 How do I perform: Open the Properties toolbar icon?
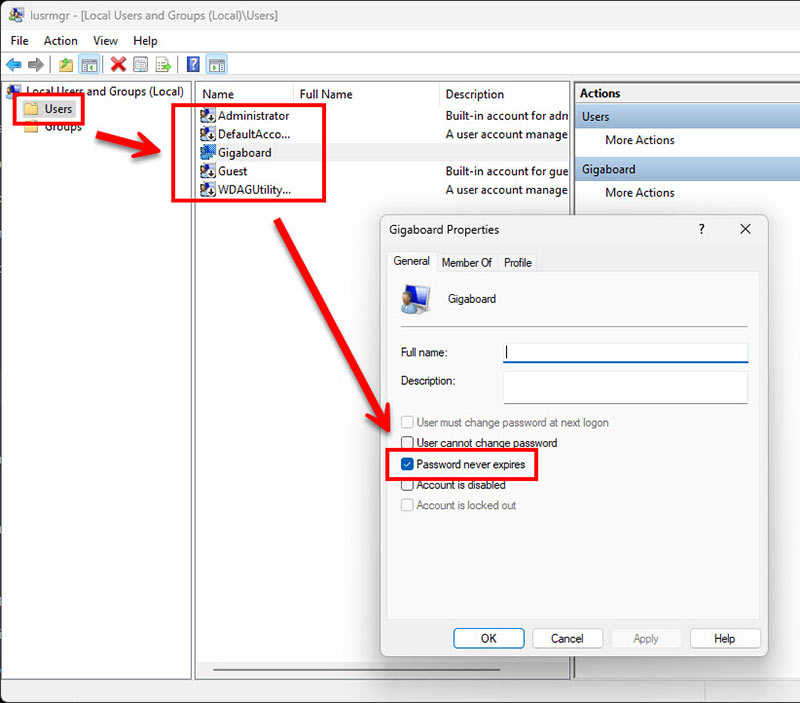[x=141, y=65]
